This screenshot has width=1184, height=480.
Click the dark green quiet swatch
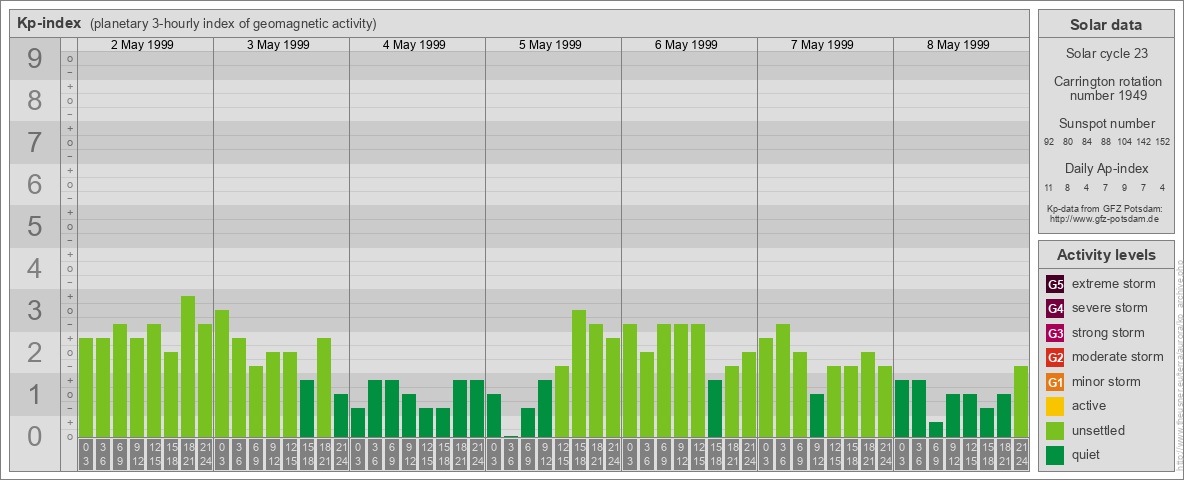[x=1056, y=455]
